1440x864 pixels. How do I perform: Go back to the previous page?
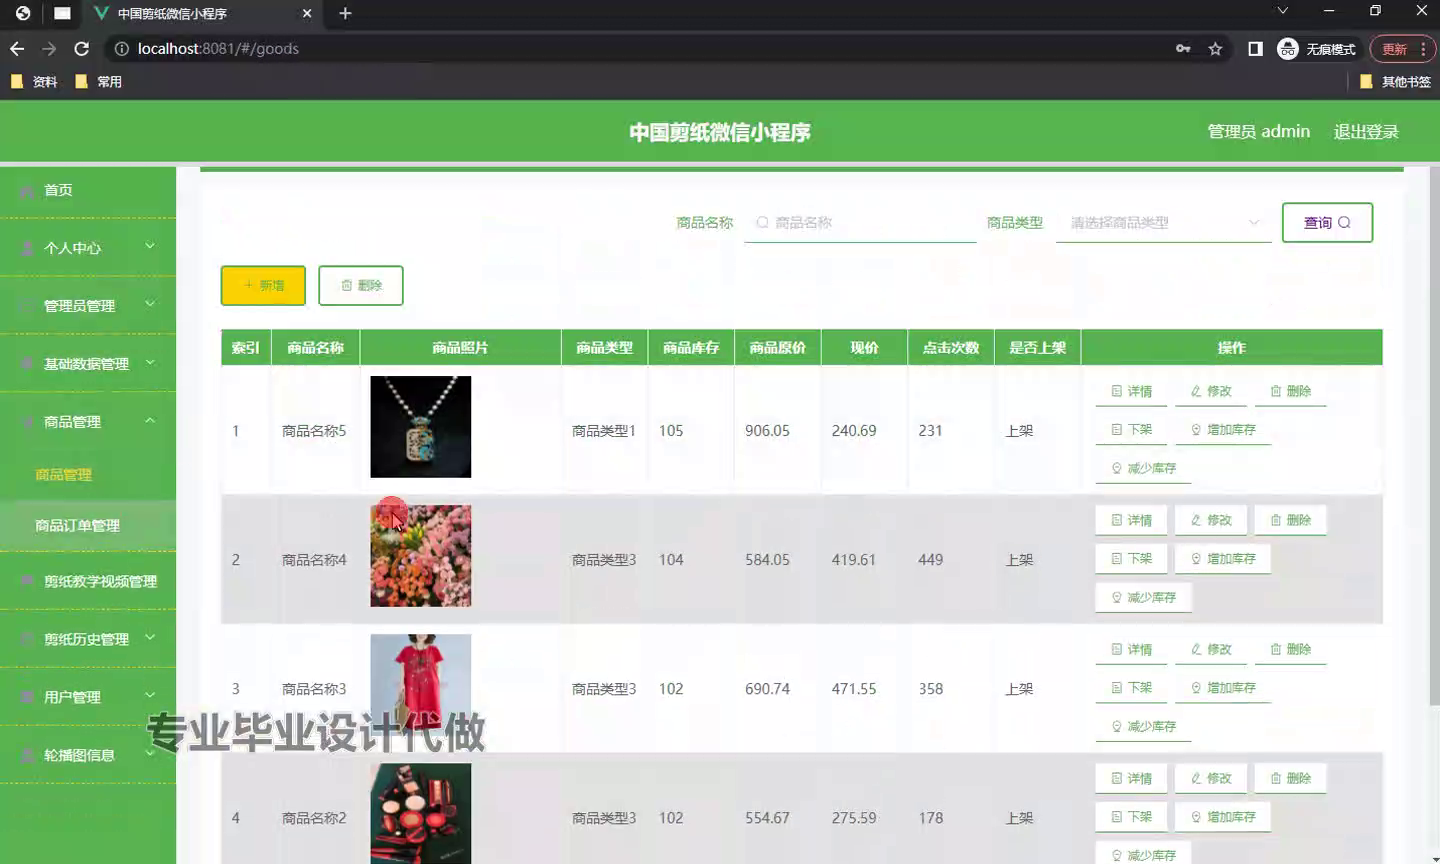pos(17,48)
